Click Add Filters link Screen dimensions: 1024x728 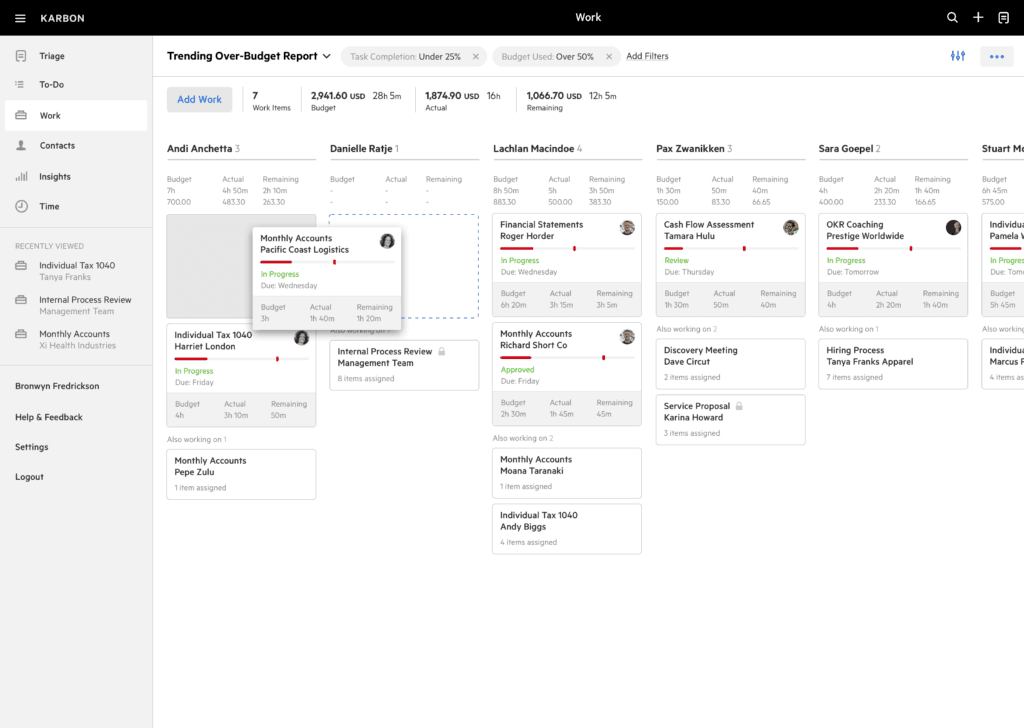tap(647, 56)
